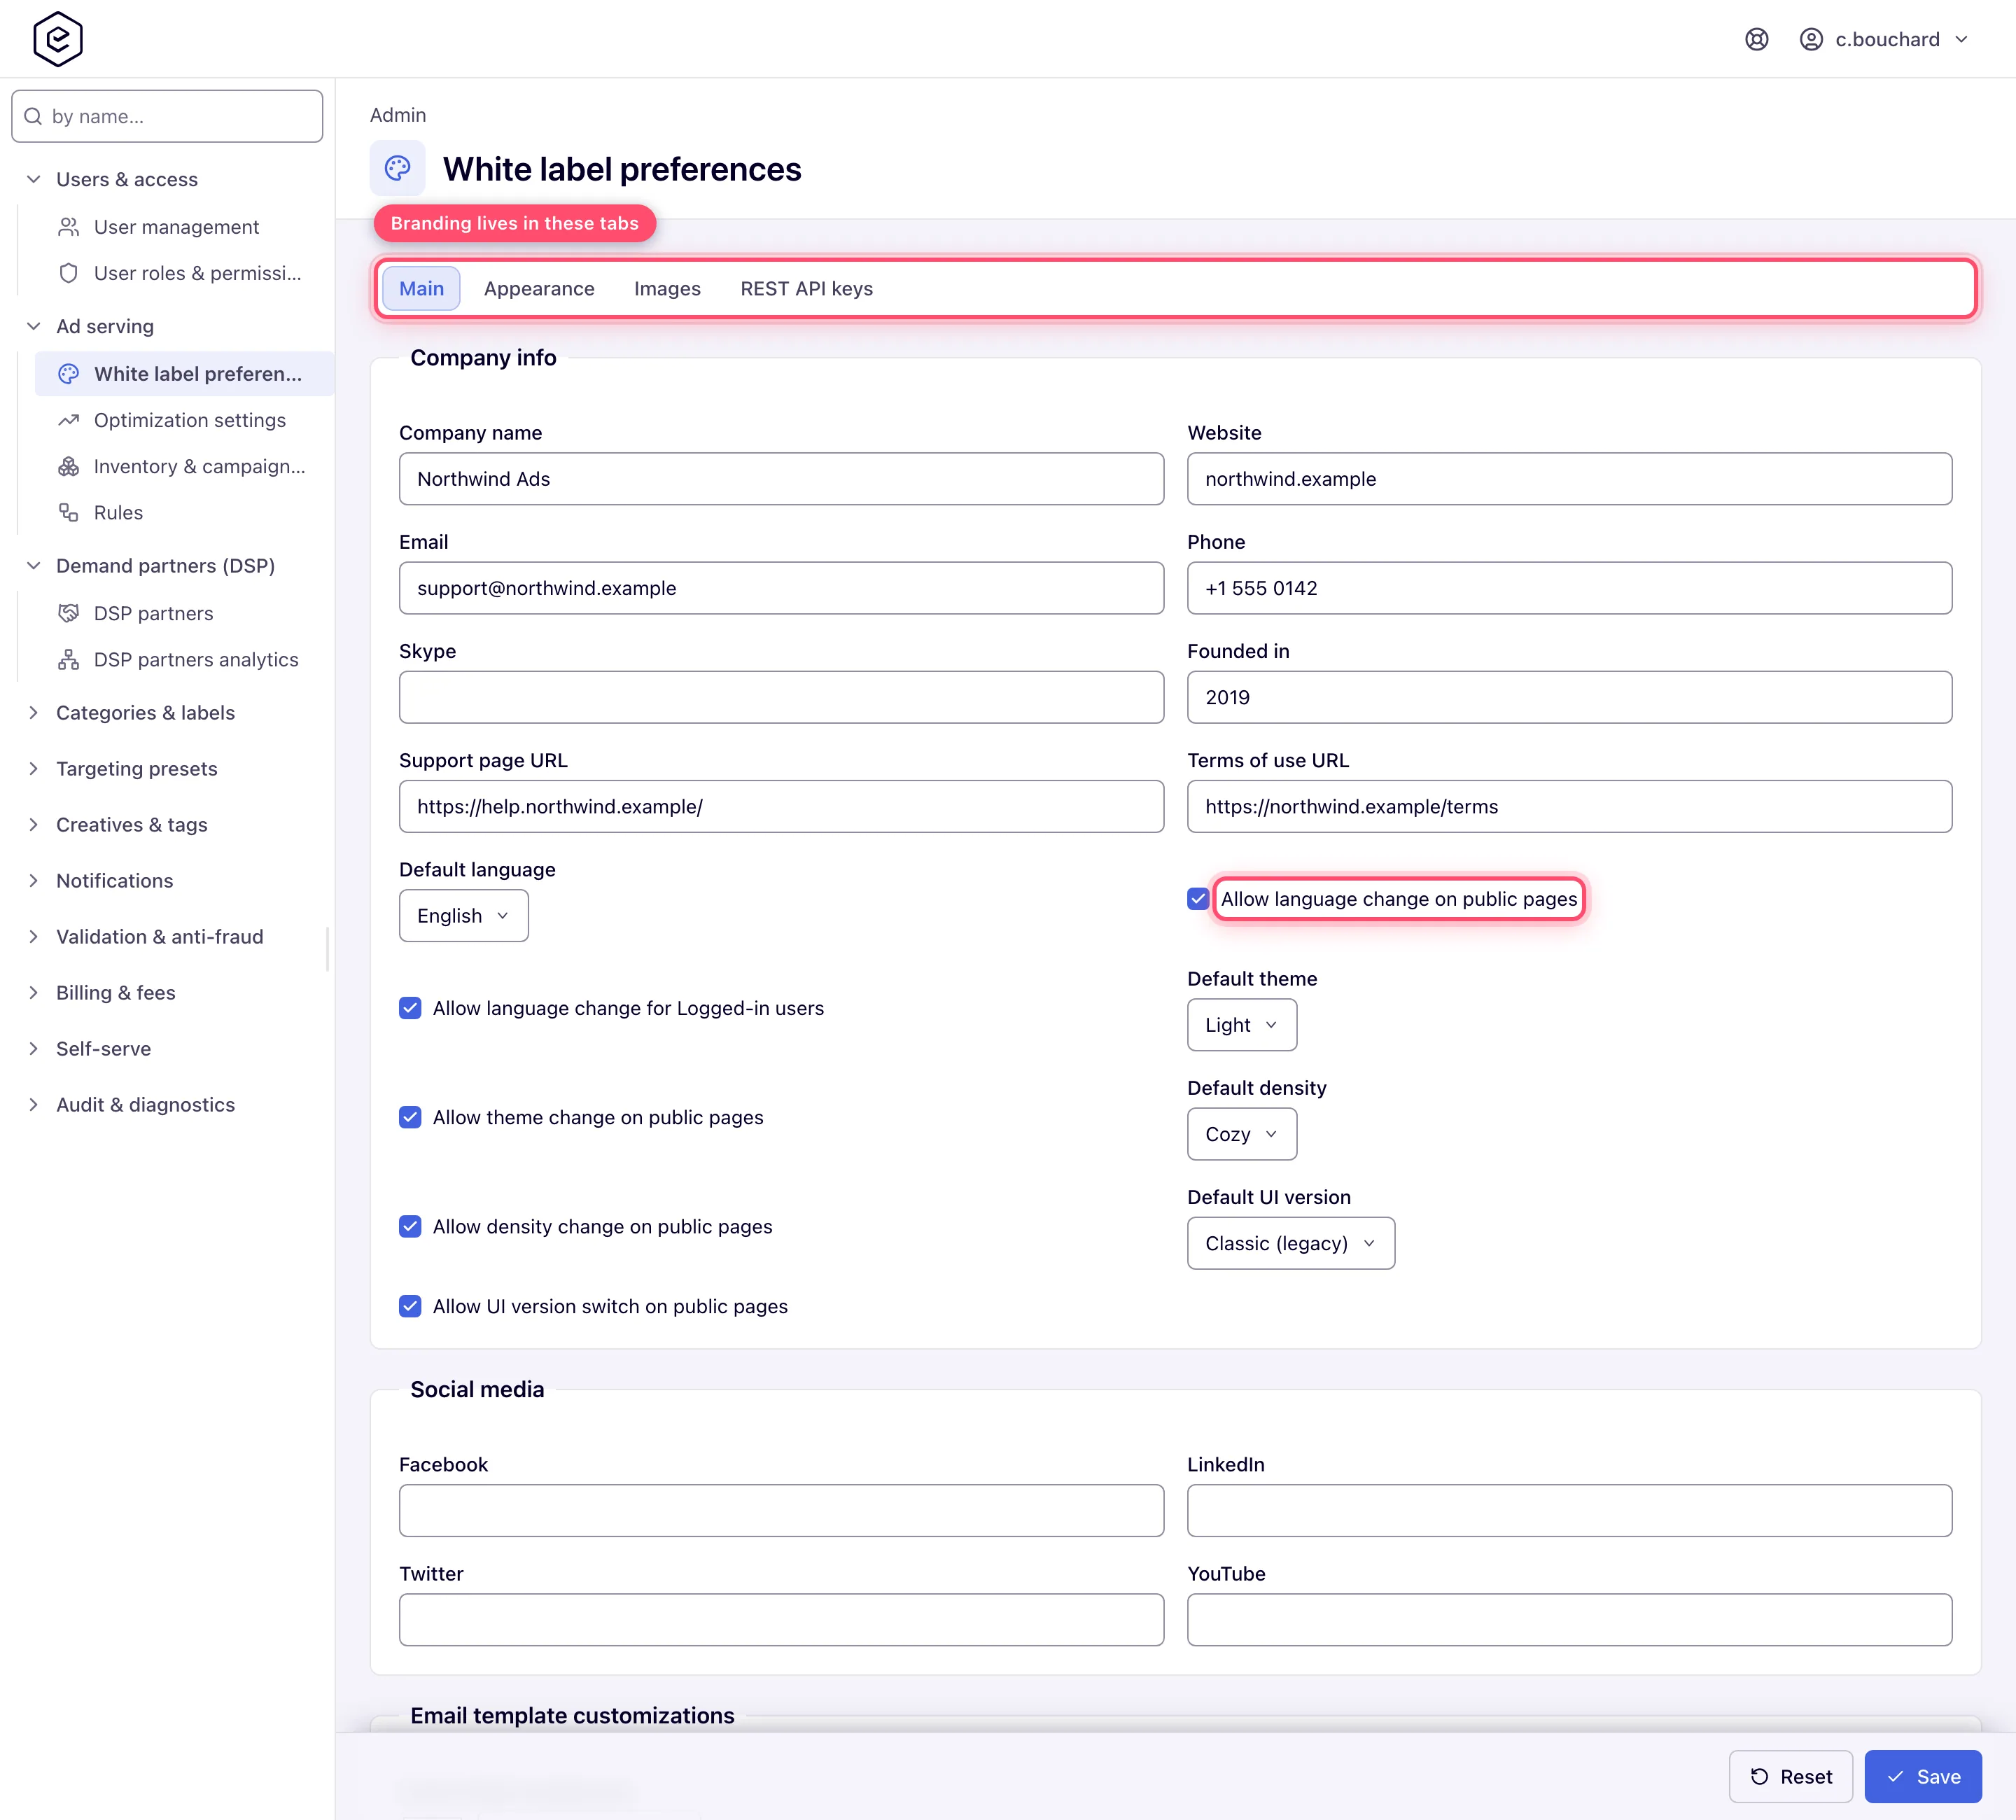This screenshot has width=2016, height=1820.
Task: Click the trend arrow icon for Optimization settings
Action: [x=68, y=420]
